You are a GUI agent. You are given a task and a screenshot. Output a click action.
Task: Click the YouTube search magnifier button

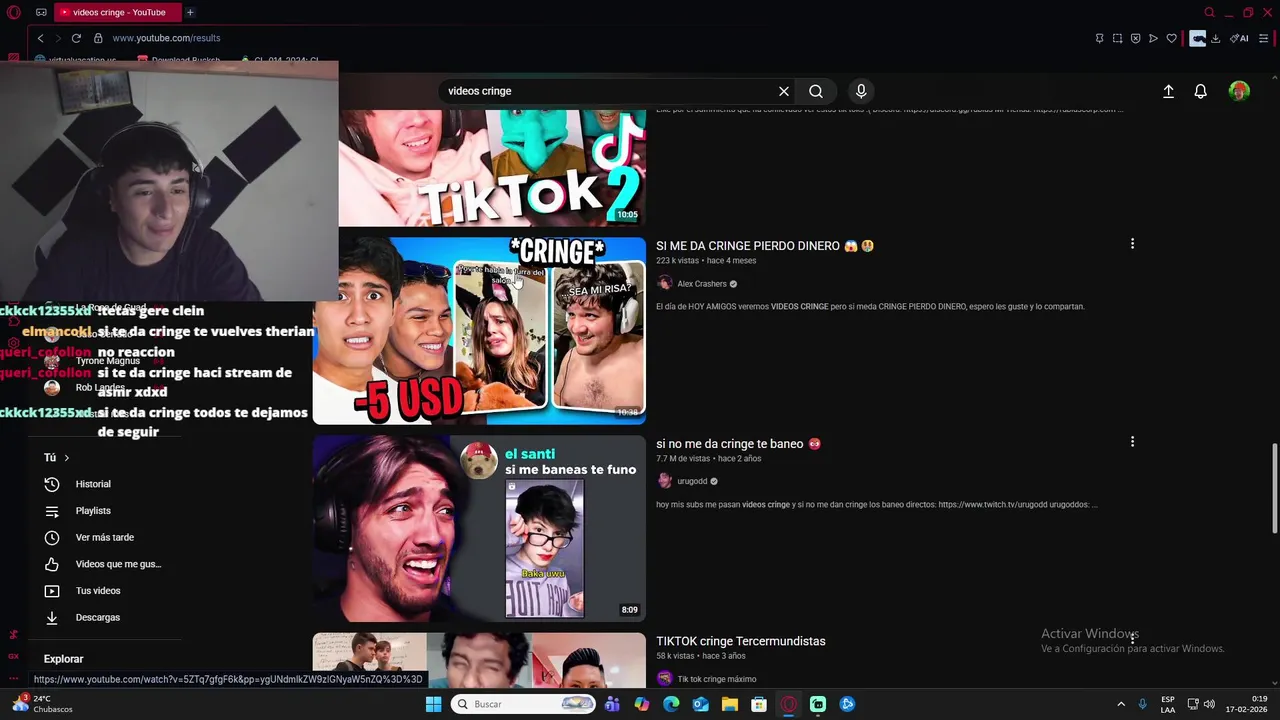tap(816, 91)
